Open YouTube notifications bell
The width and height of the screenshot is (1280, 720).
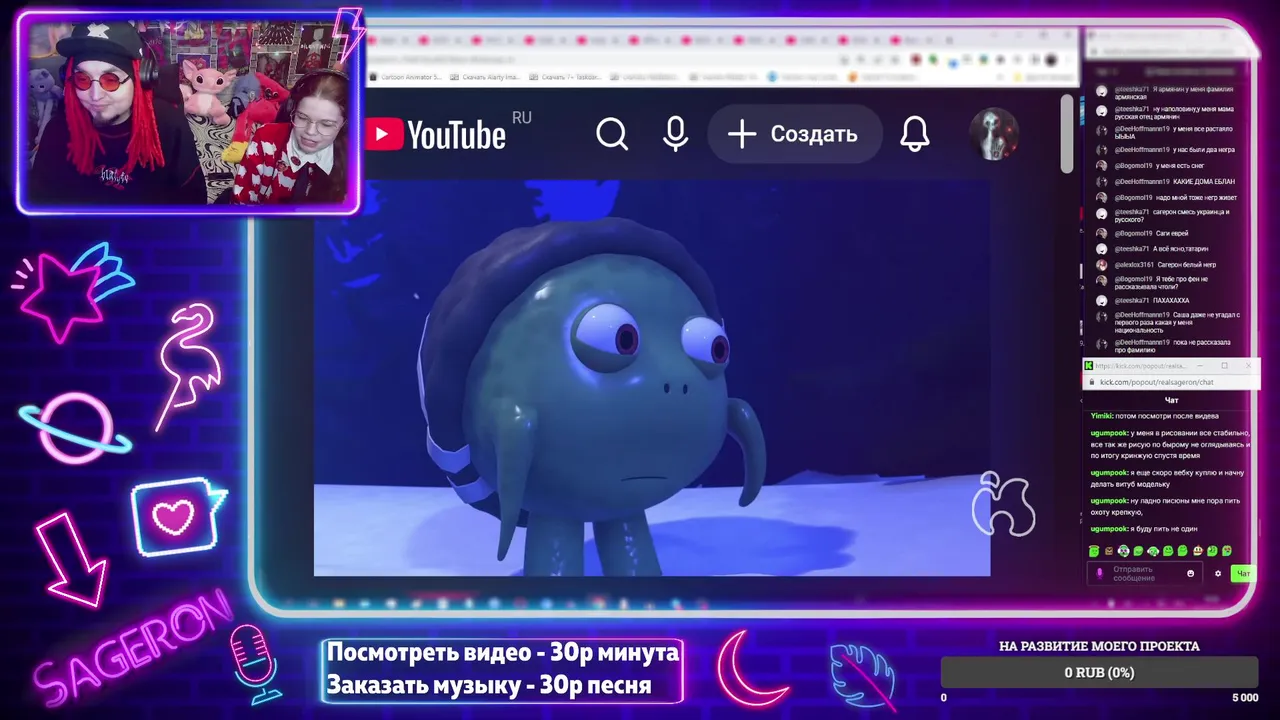pyautogui.click(x=914, y=134)
